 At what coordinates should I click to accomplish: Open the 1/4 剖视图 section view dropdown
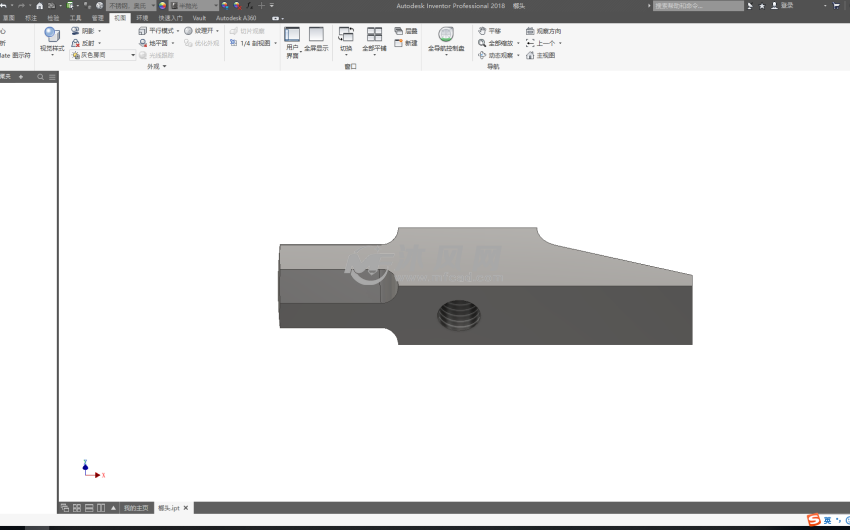pos(276,43)
